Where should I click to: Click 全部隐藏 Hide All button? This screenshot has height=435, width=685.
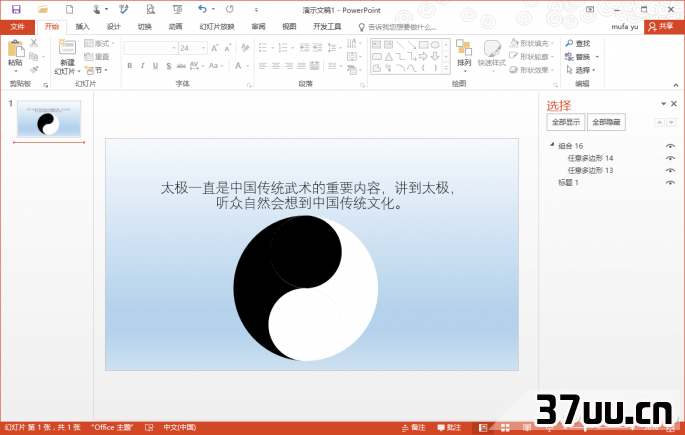(x=606, y=122)
